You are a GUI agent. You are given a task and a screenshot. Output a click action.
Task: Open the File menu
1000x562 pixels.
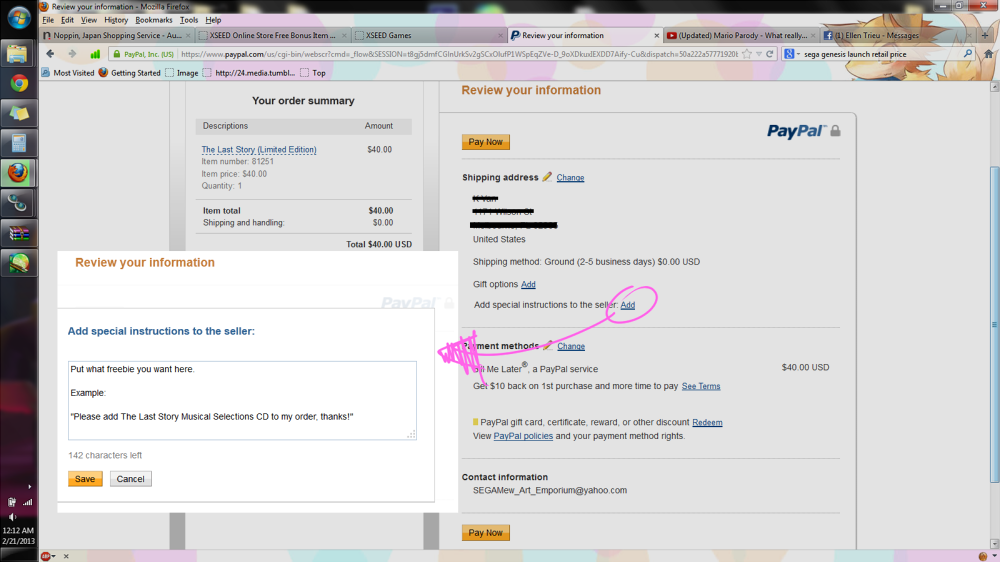pyautogui.click(x=48, y=20)
